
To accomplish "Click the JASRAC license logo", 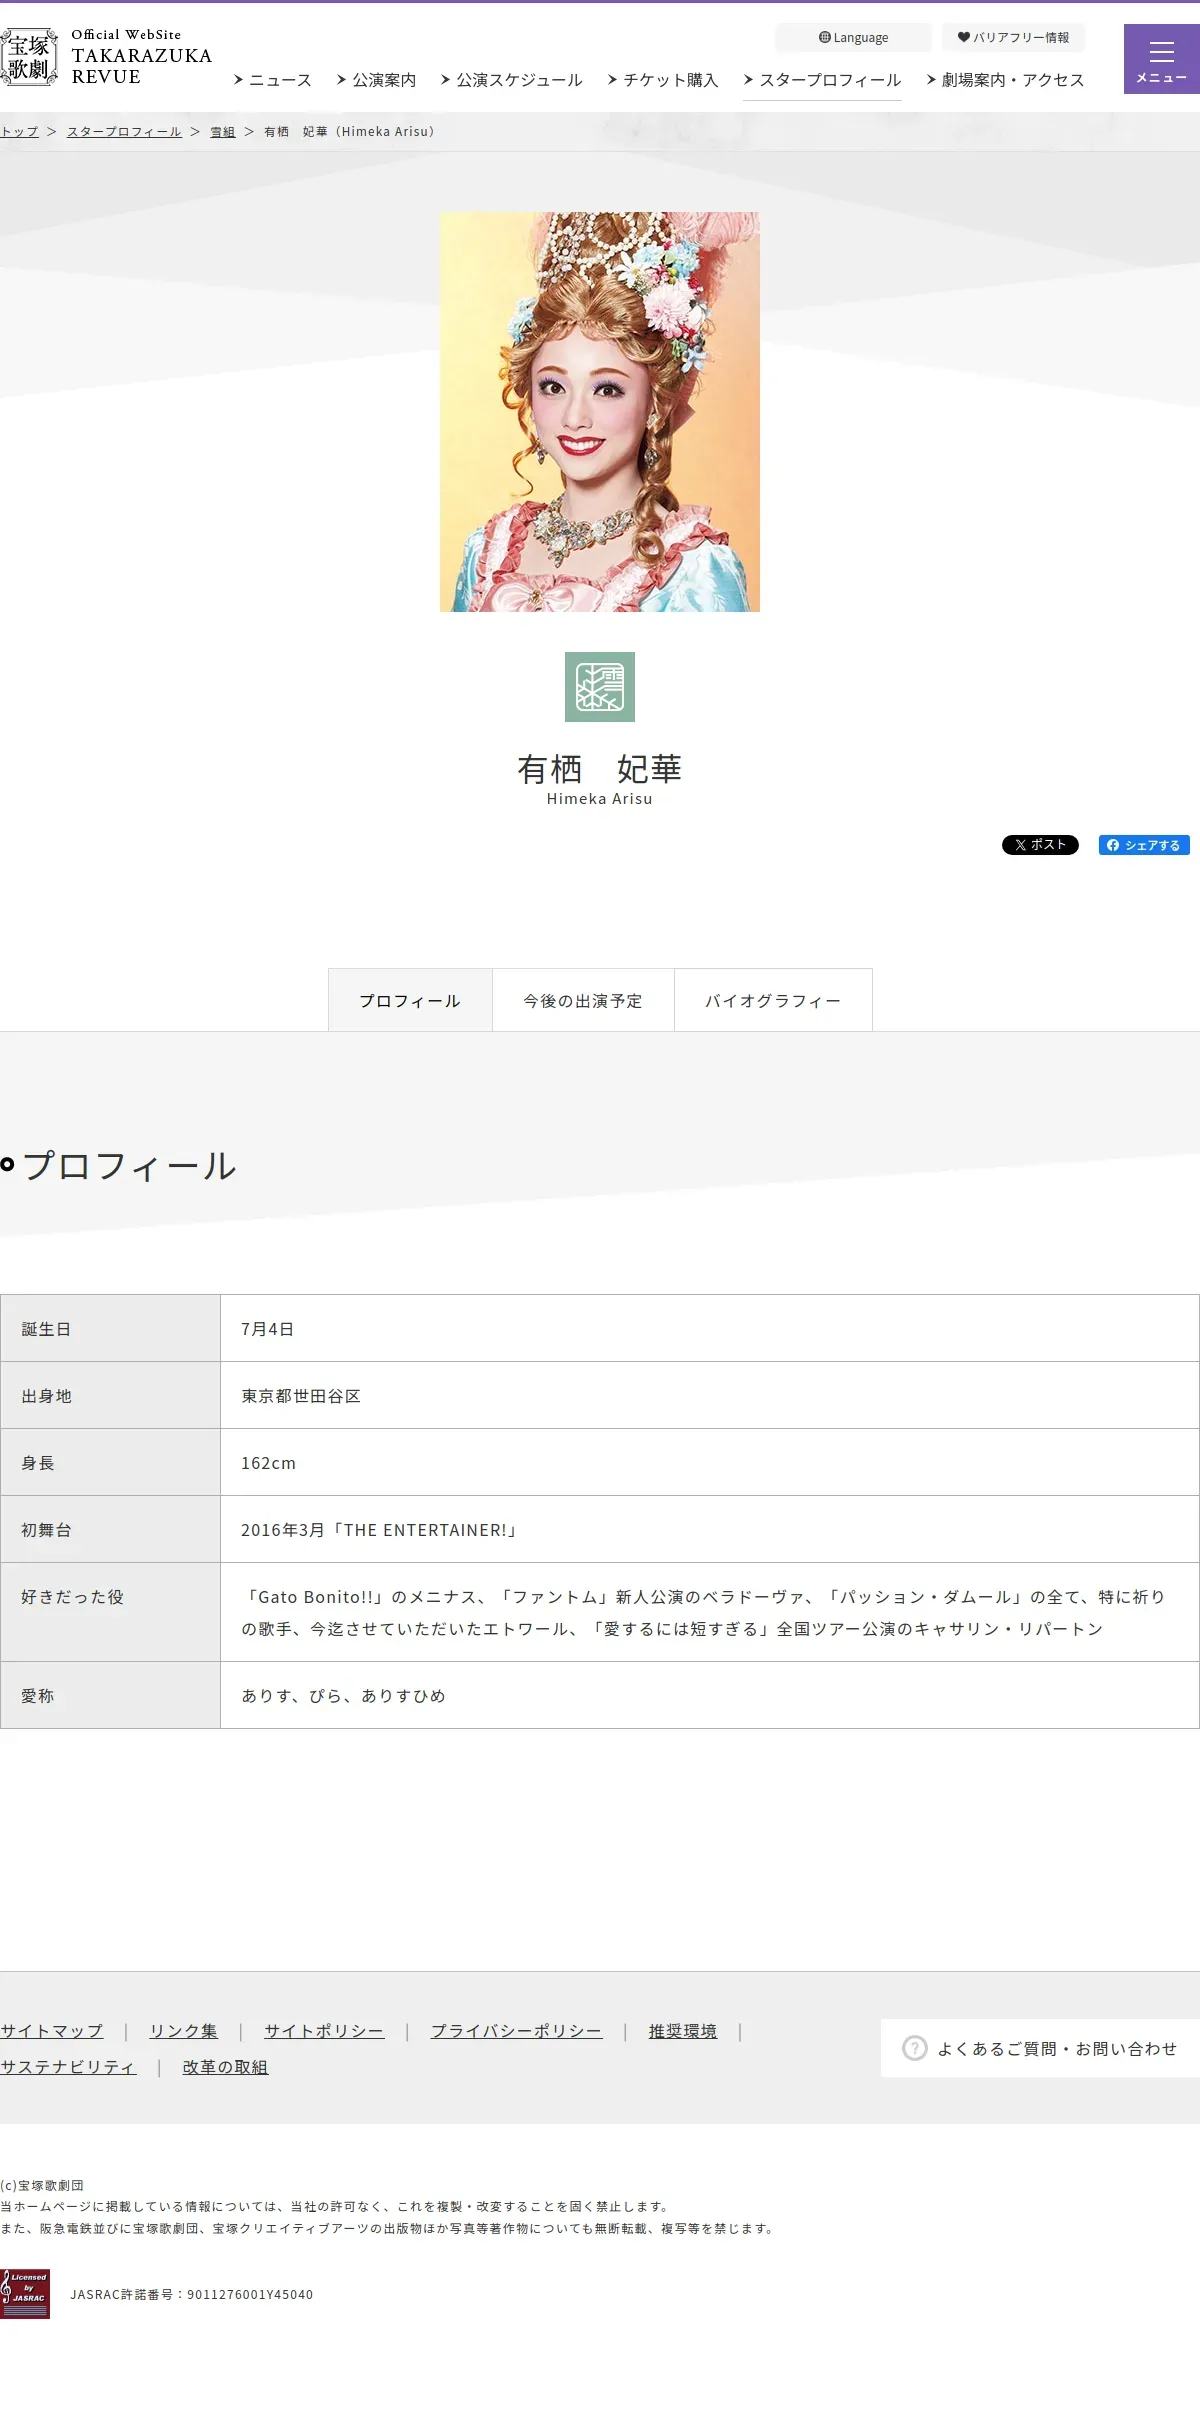I will 25,2294.
